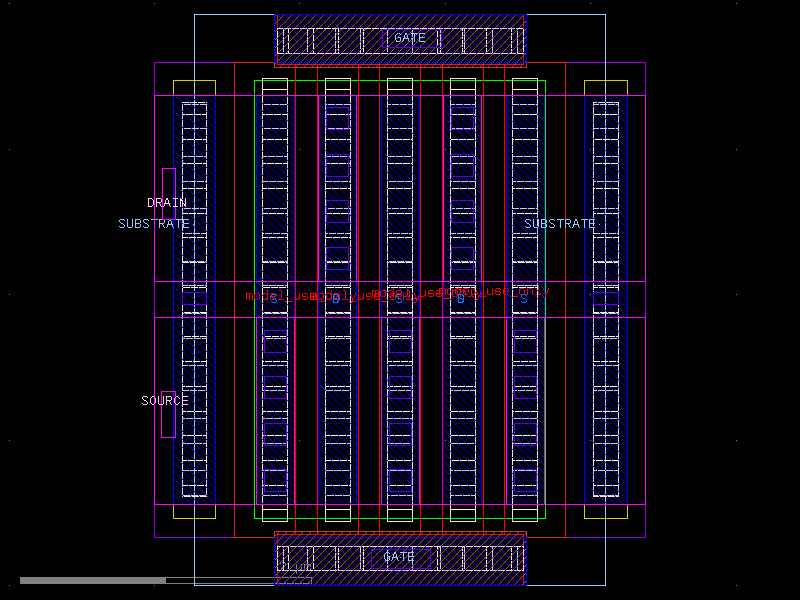Select the leftmost guard ring contact column
Screen dimensions: 800x600
click(x=196, y=300)
